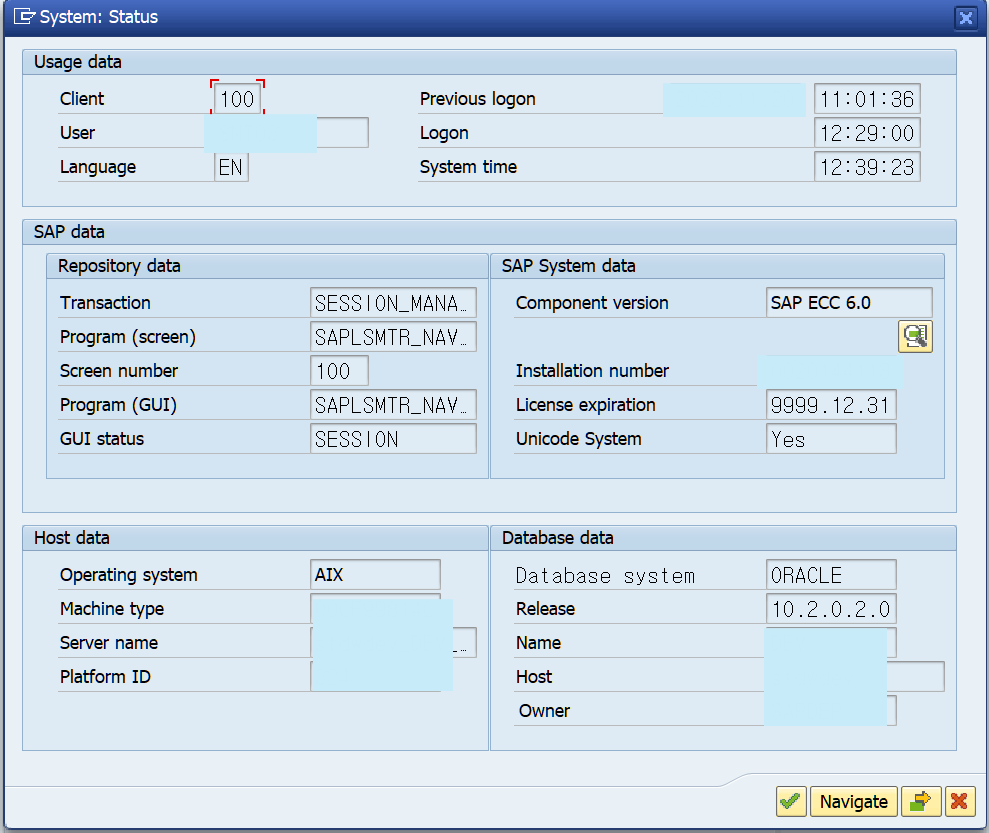Click the Machine type label
The image size is (989, 833).
click(112, 609)
